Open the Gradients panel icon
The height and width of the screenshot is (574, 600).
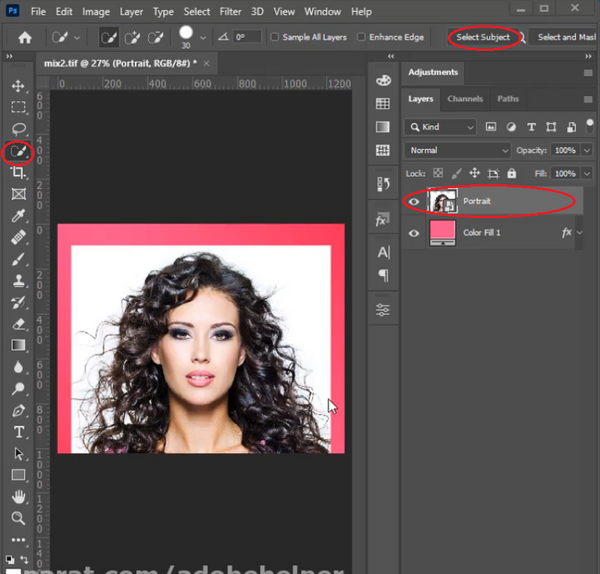tap(383, 127)
